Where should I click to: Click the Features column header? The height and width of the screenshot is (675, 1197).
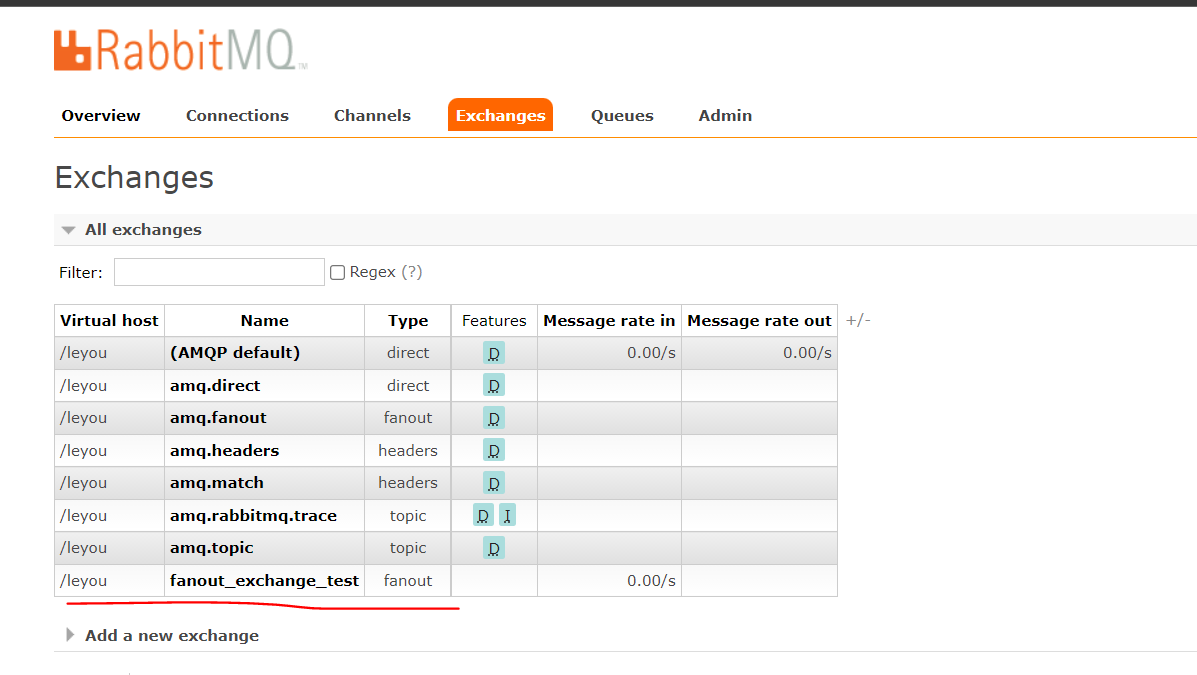[494, 321]
